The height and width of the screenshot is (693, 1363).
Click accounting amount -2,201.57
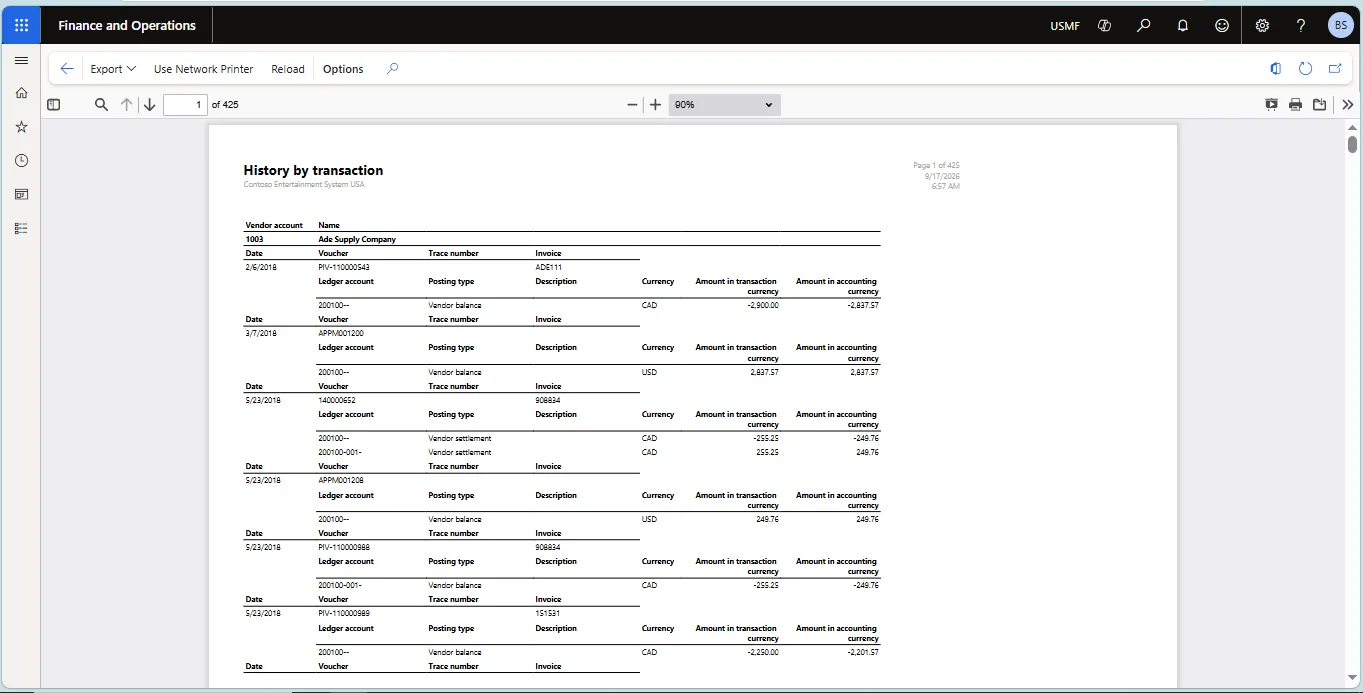point(863,652)
